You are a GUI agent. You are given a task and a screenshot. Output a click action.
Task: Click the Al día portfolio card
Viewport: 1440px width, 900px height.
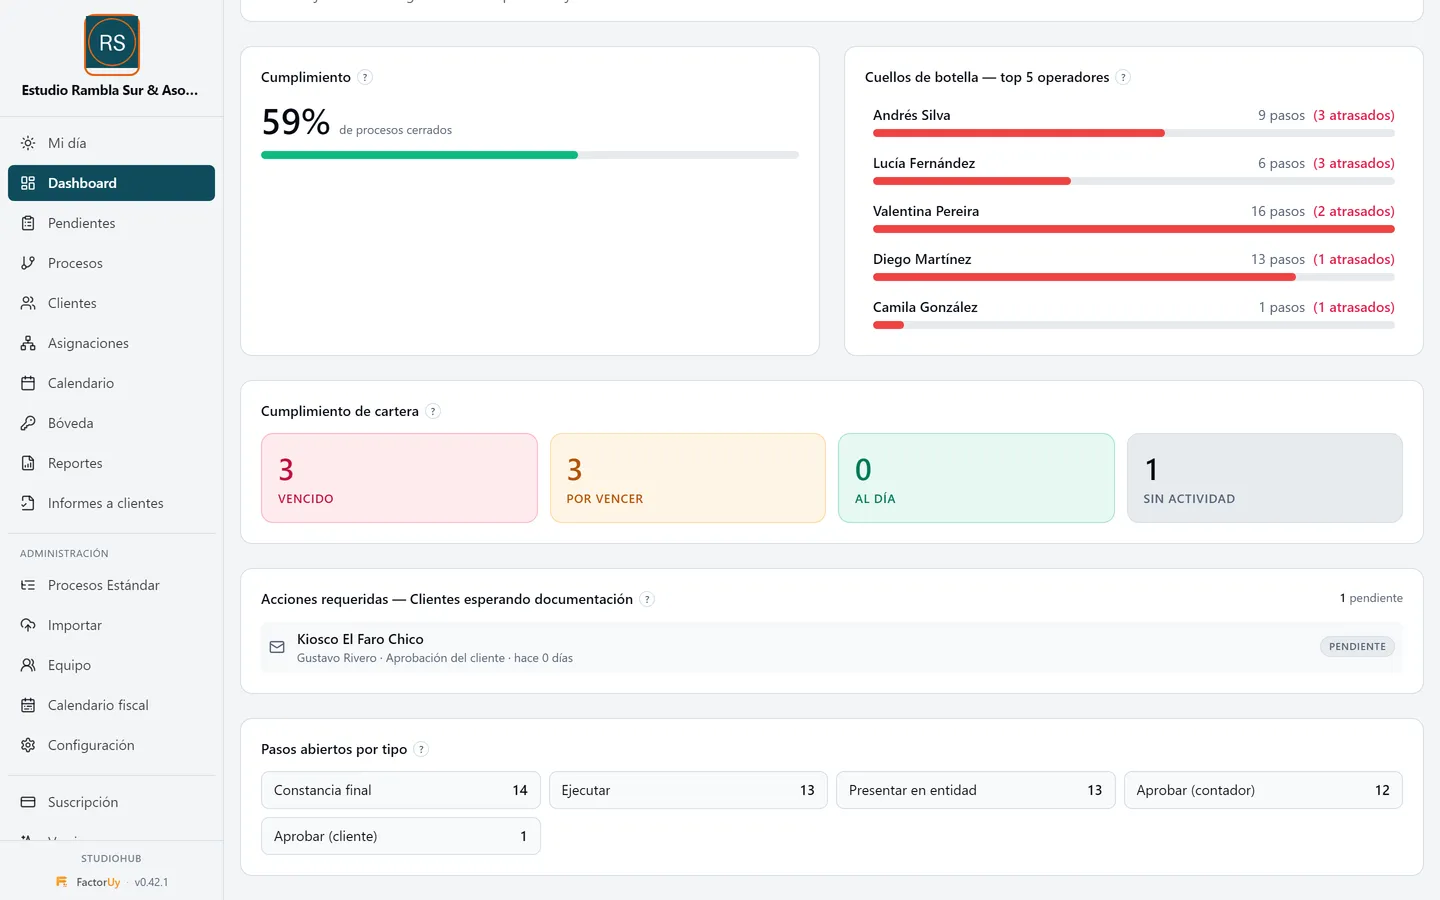tap(976, 478)
